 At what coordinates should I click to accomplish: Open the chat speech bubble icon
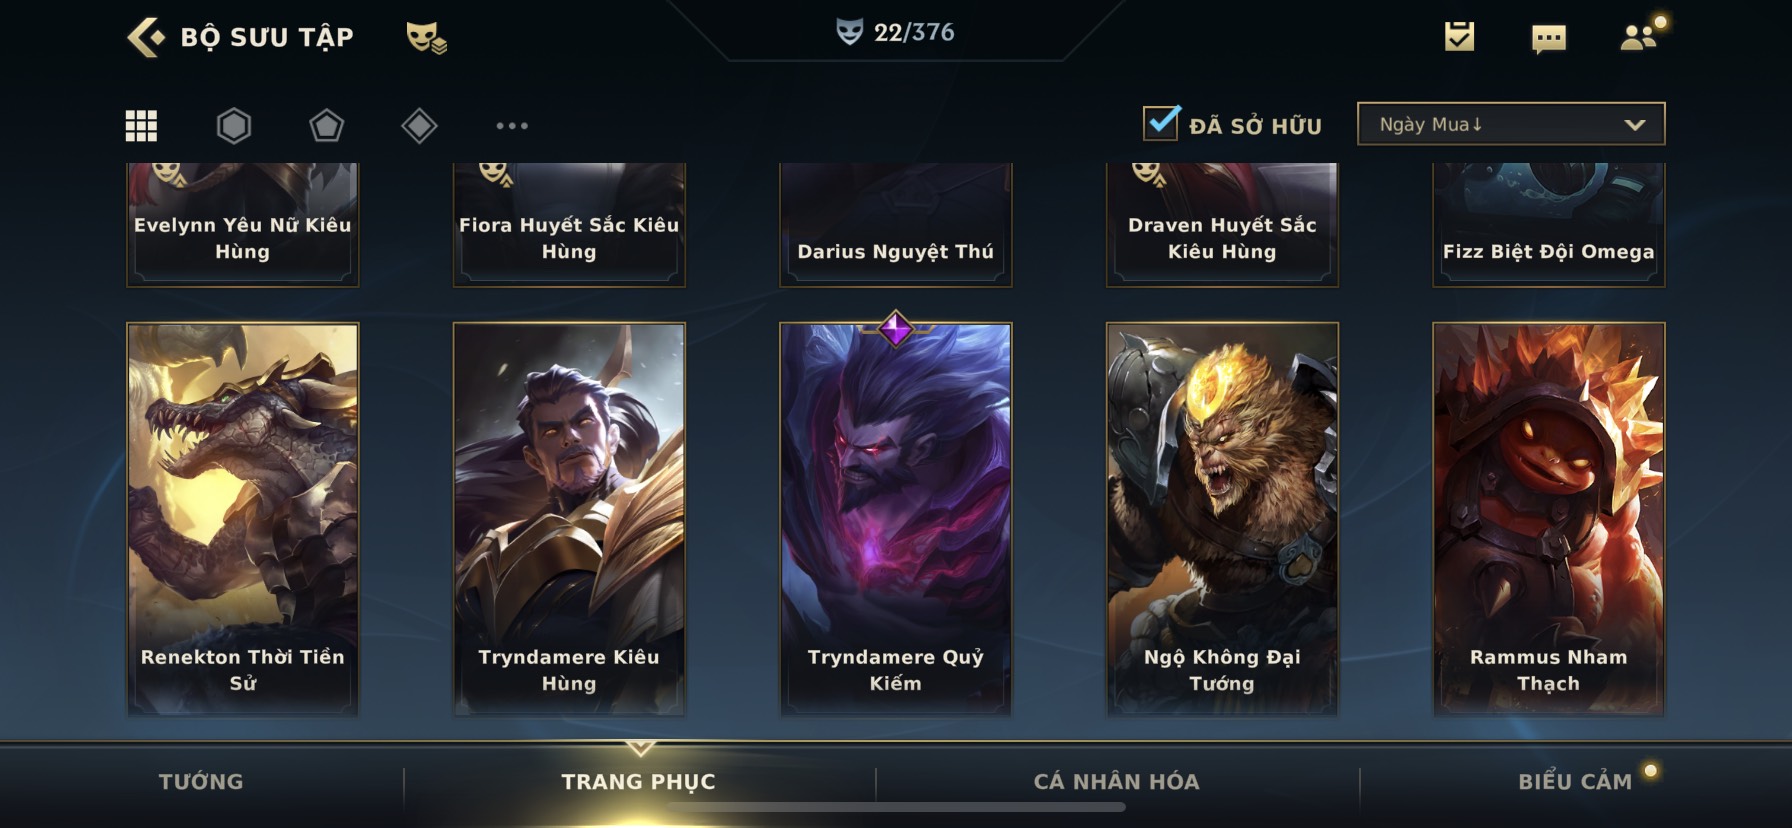(1549, 39)
